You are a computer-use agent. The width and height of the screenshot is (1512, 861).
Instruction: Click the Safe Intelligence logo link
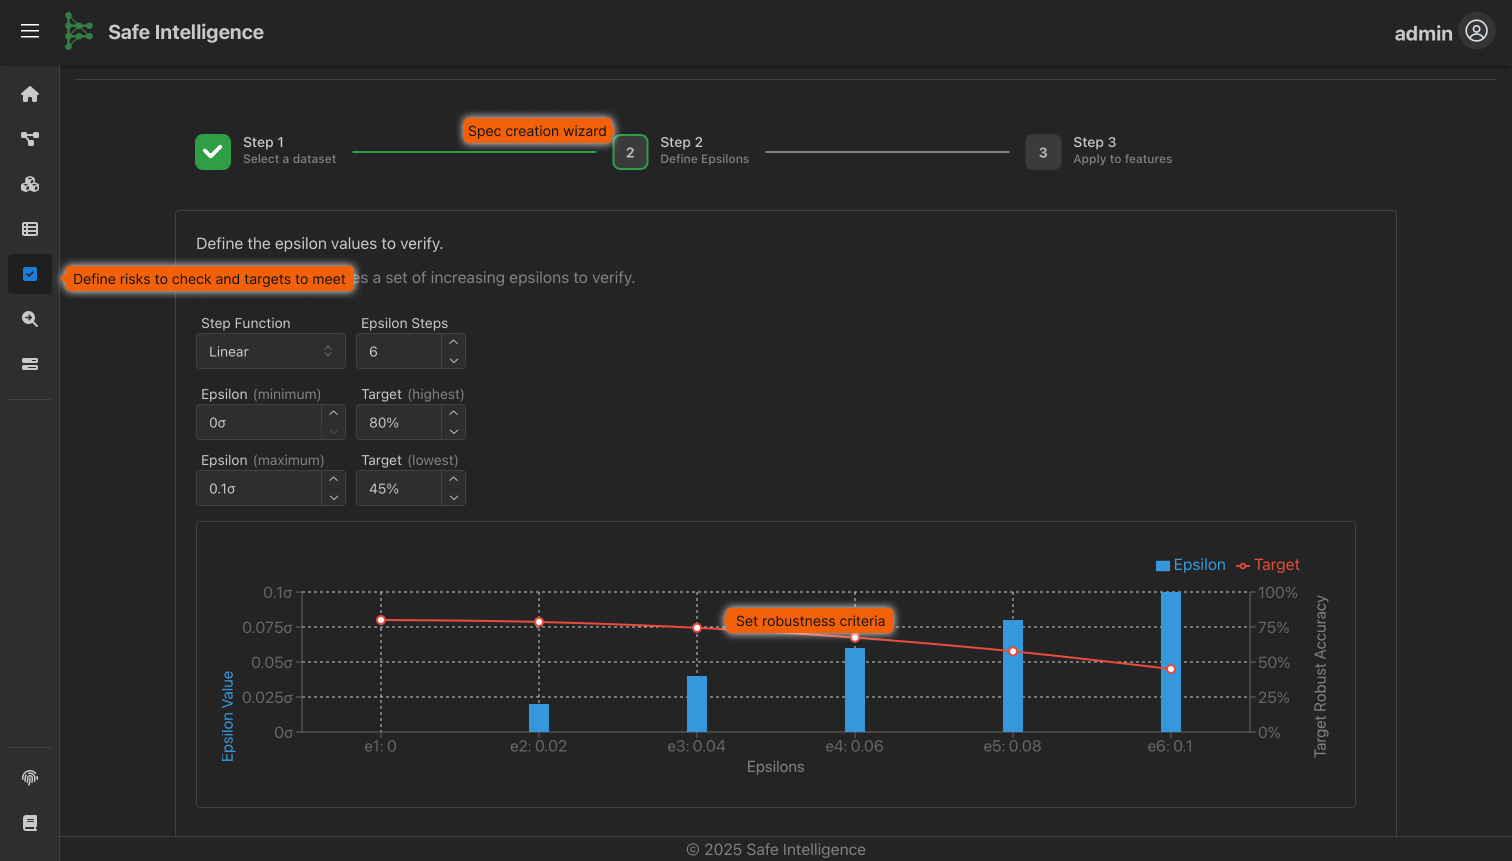(165, 32)
